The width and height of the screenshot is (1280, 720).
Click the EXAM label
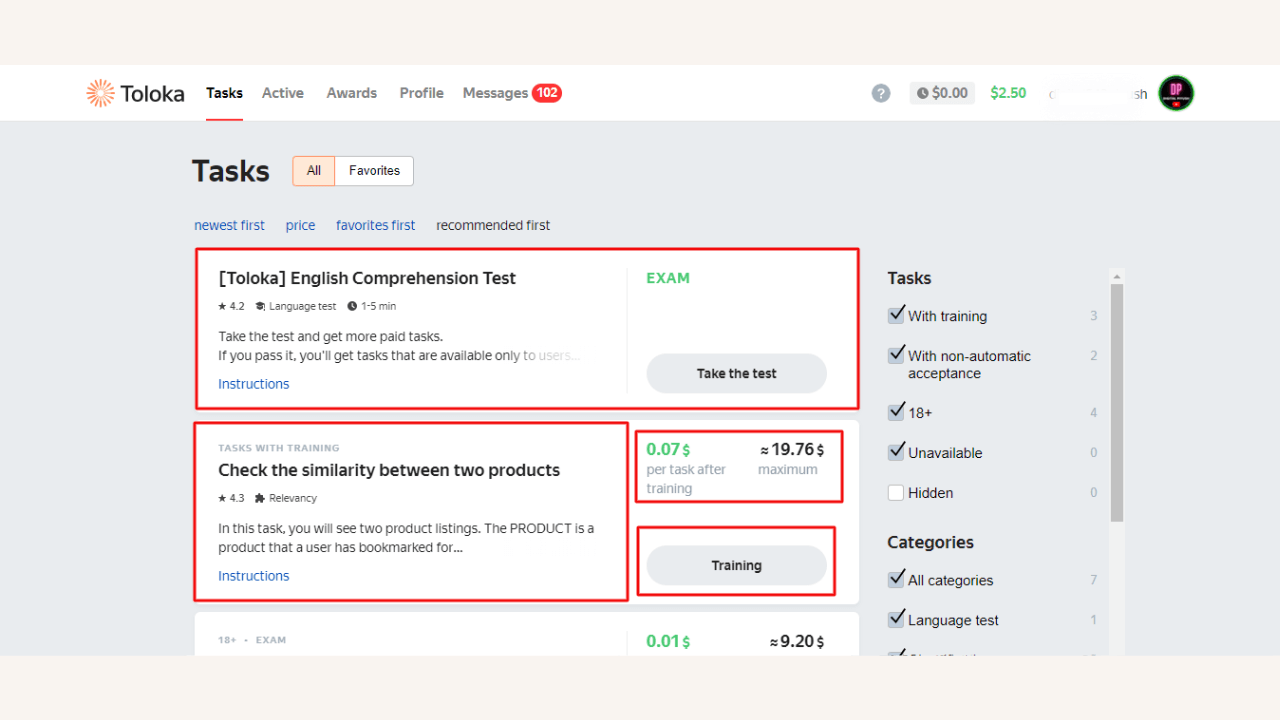(668, 278)
